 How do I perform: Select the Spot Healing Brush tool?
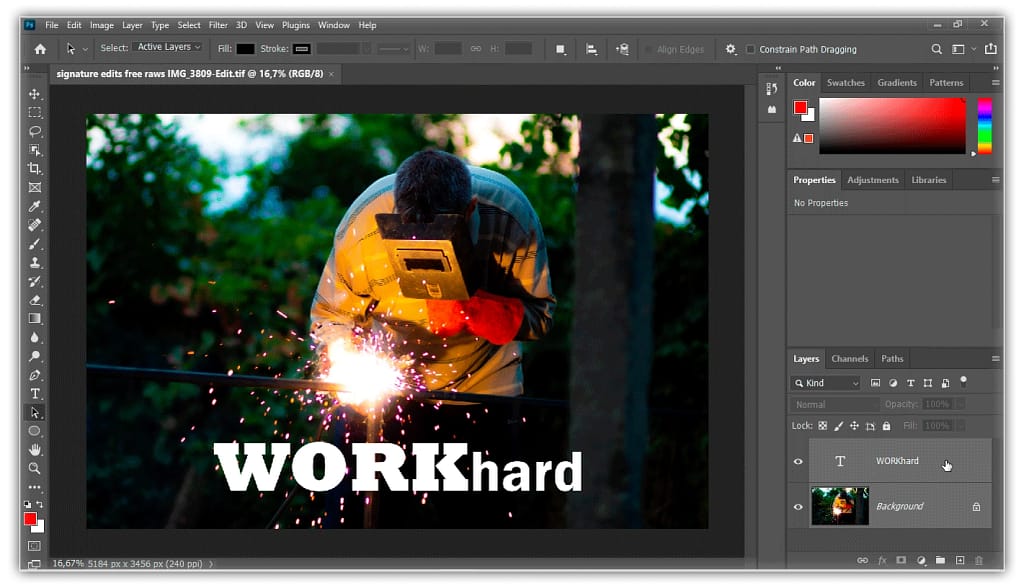(x=35, y=225)
